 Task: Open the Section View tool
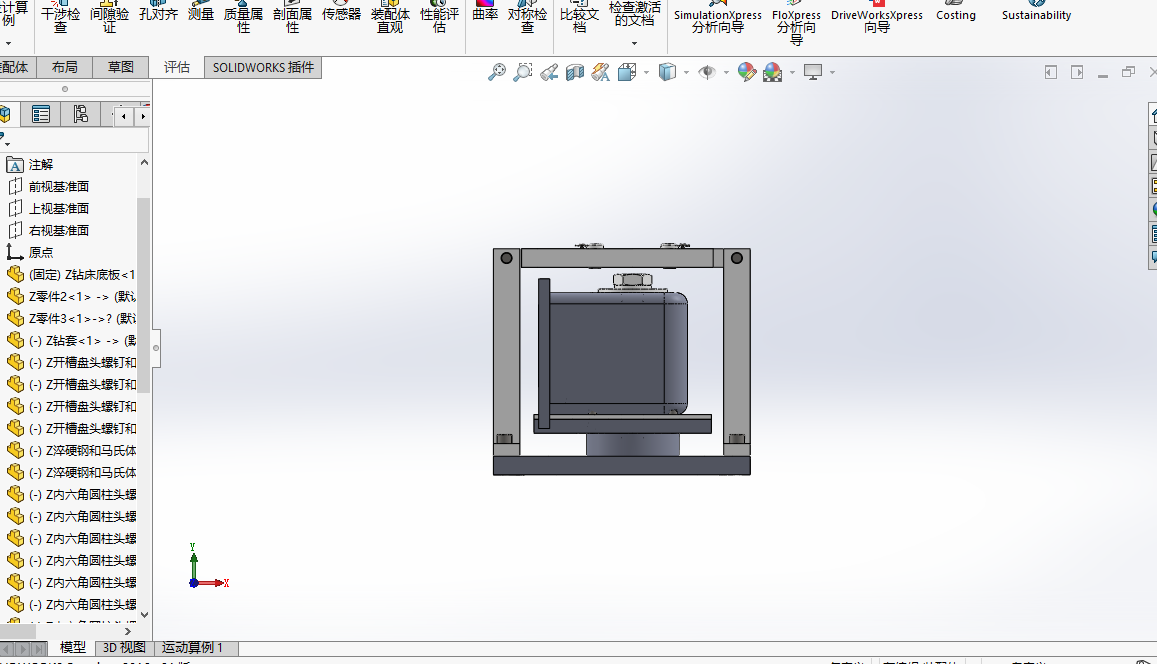click(x=575, y=72)
